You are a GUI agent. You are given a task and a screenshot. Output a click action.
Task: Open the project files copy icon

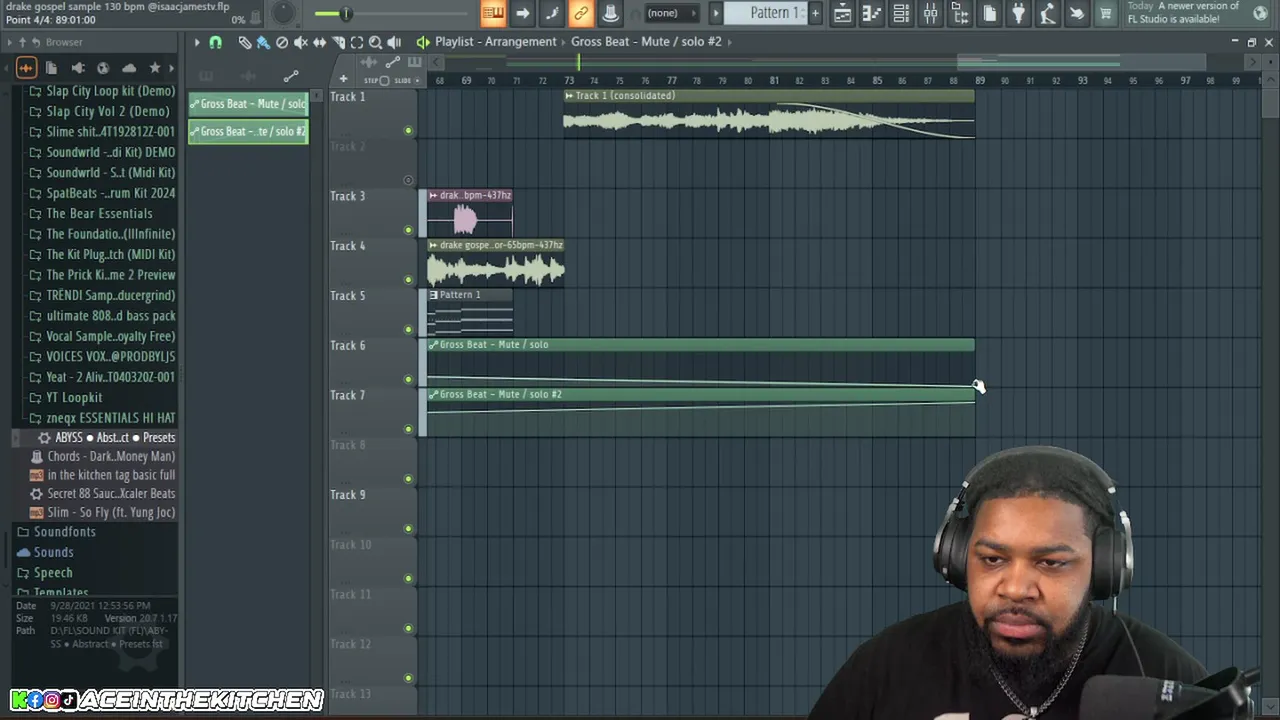click(990, 13)
